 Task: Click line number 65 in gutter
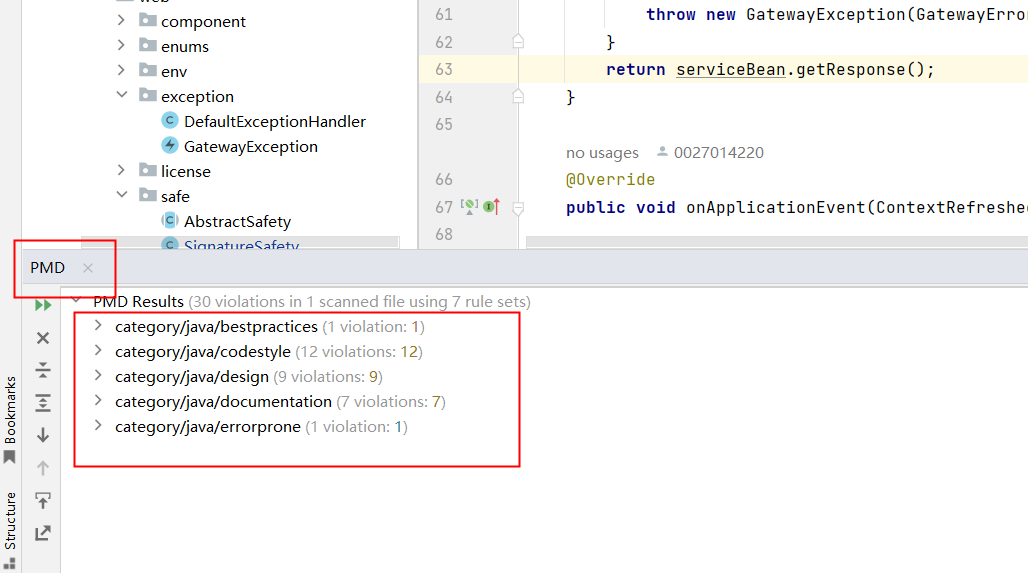coord(444,124)
